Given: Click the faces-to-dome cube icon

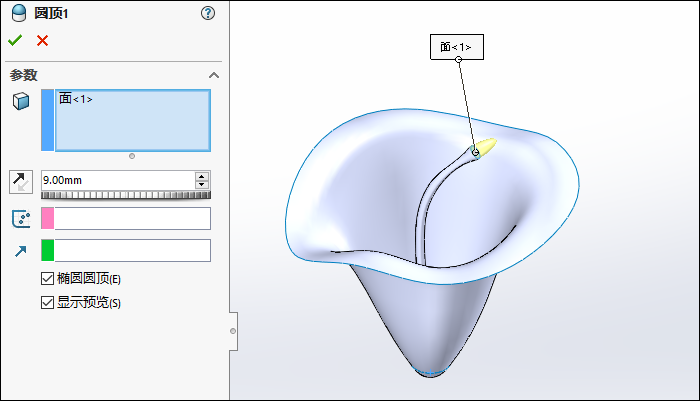Looking at the screenshot, I should (21, 101).
